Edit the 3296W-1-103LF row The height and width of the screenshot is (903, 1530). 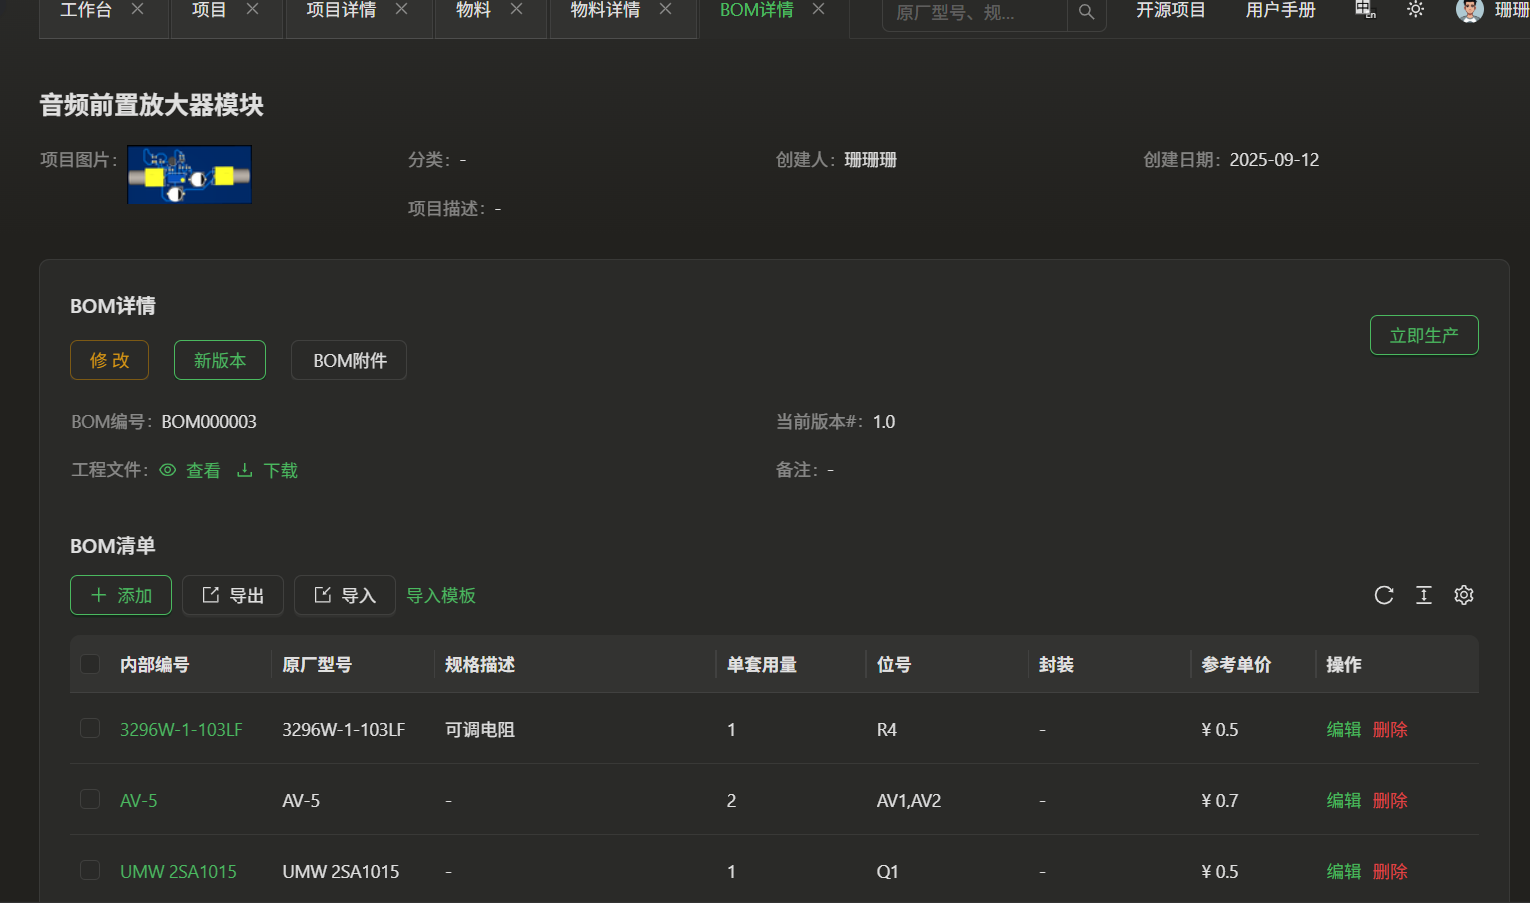coord(1344,730)
